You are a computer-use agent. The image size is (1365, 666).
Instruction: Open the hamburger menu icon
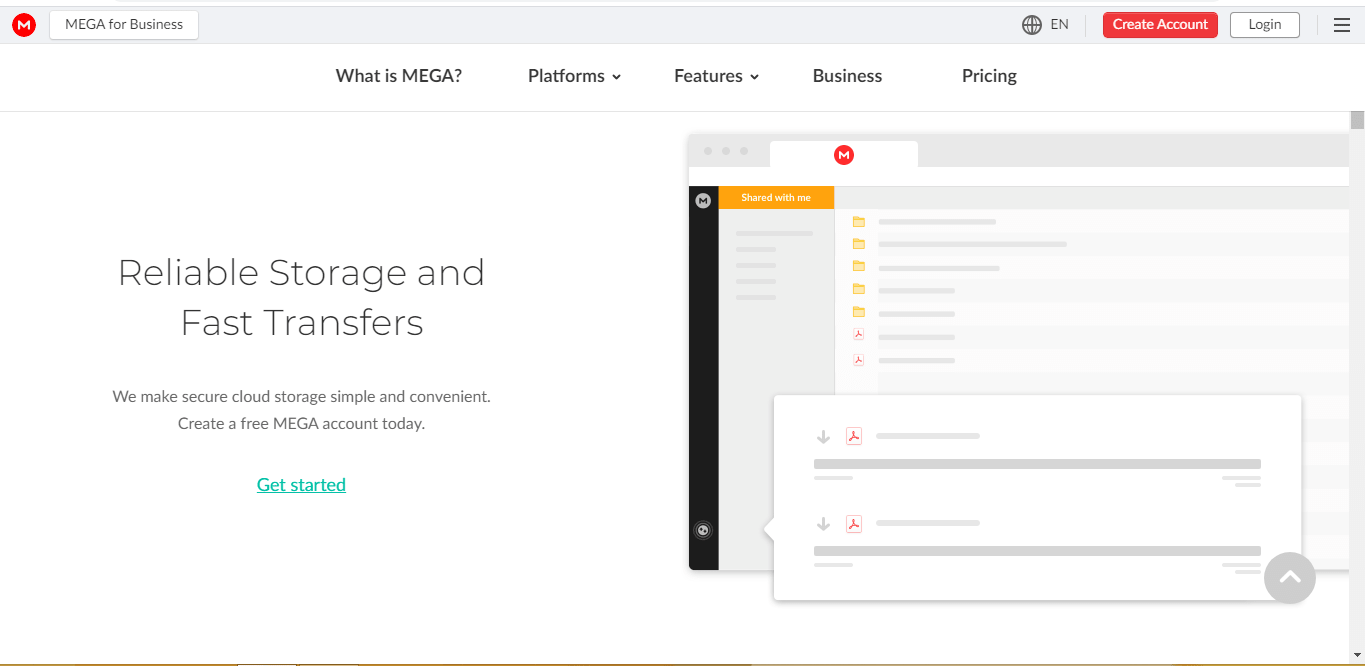[x=1342, y=25]
